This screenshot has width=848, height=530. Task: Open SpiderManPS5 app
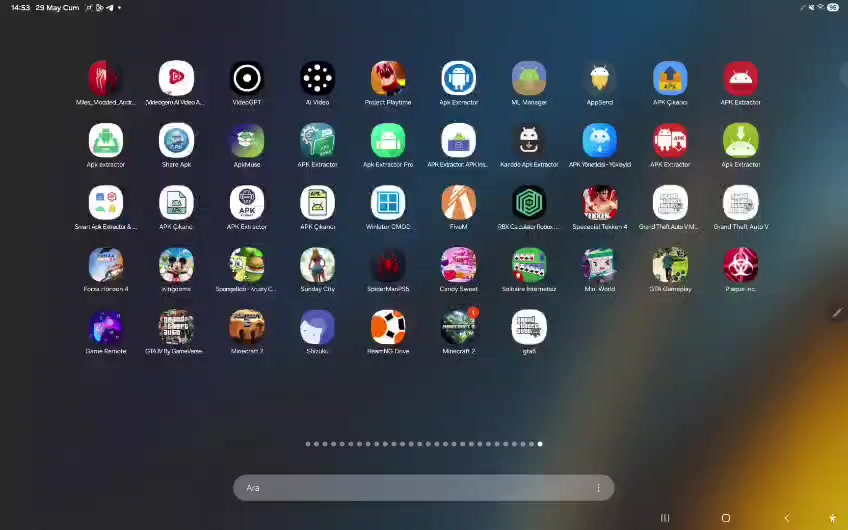[x=388, y=266]
